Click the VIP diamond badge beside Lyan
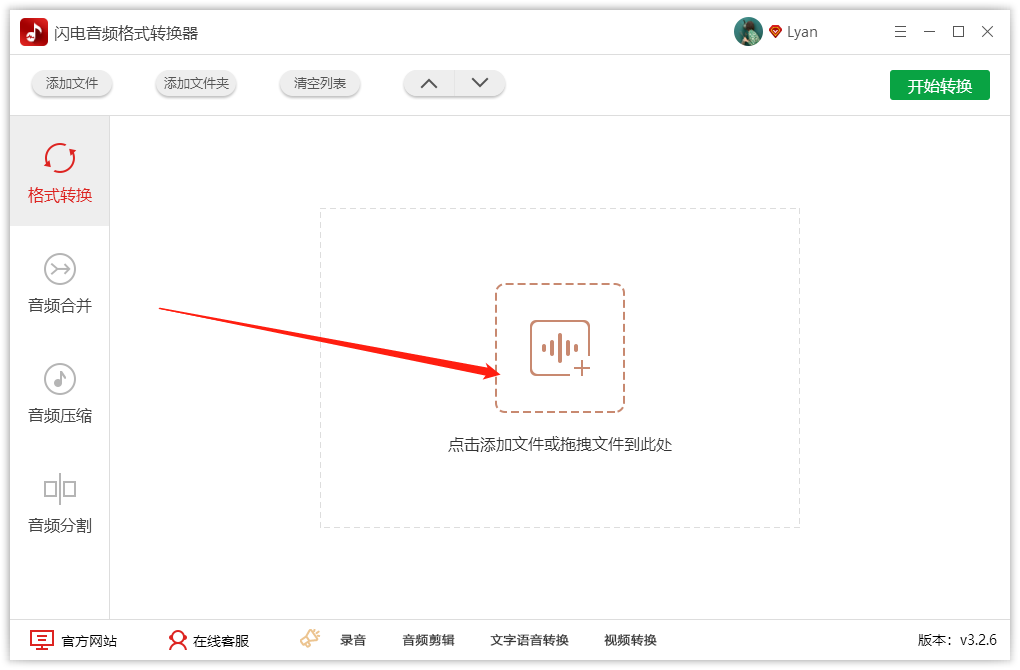The width and height of the screenshot is (1020, 670). (775, 32)
